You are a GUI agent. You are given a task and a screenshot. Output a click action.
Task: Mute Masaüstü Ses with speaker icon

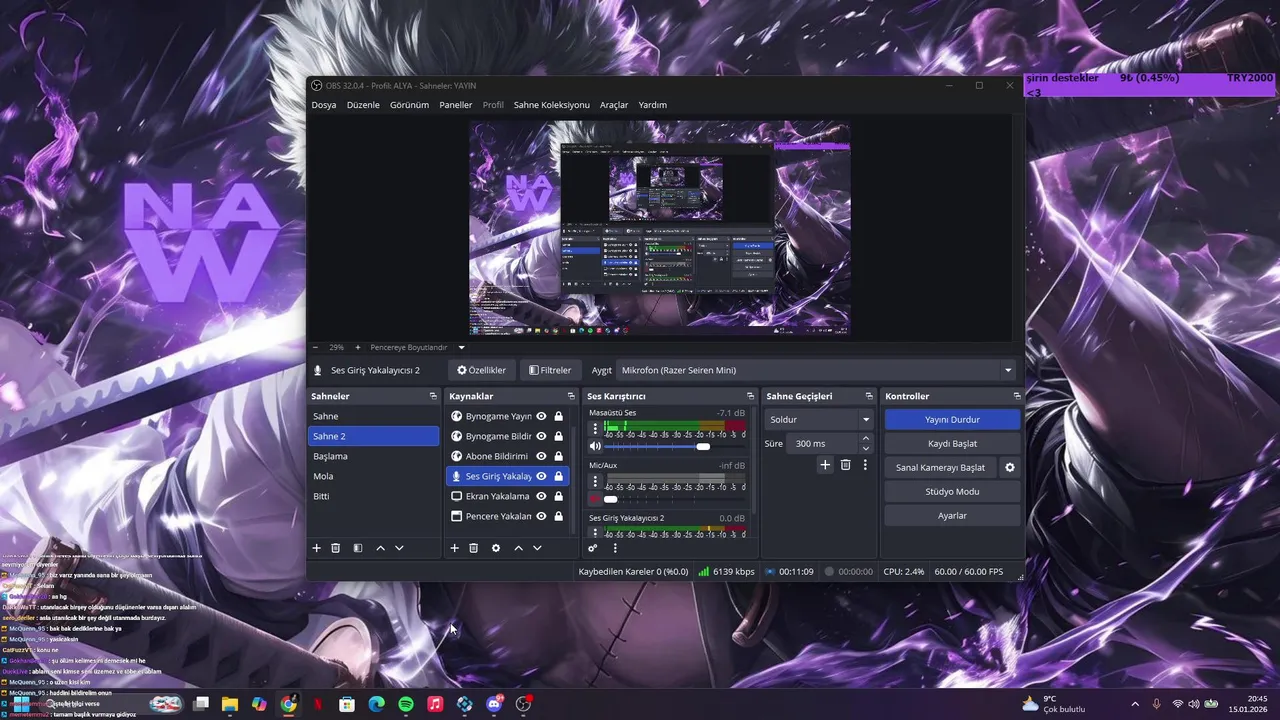[x=595, y=446]
